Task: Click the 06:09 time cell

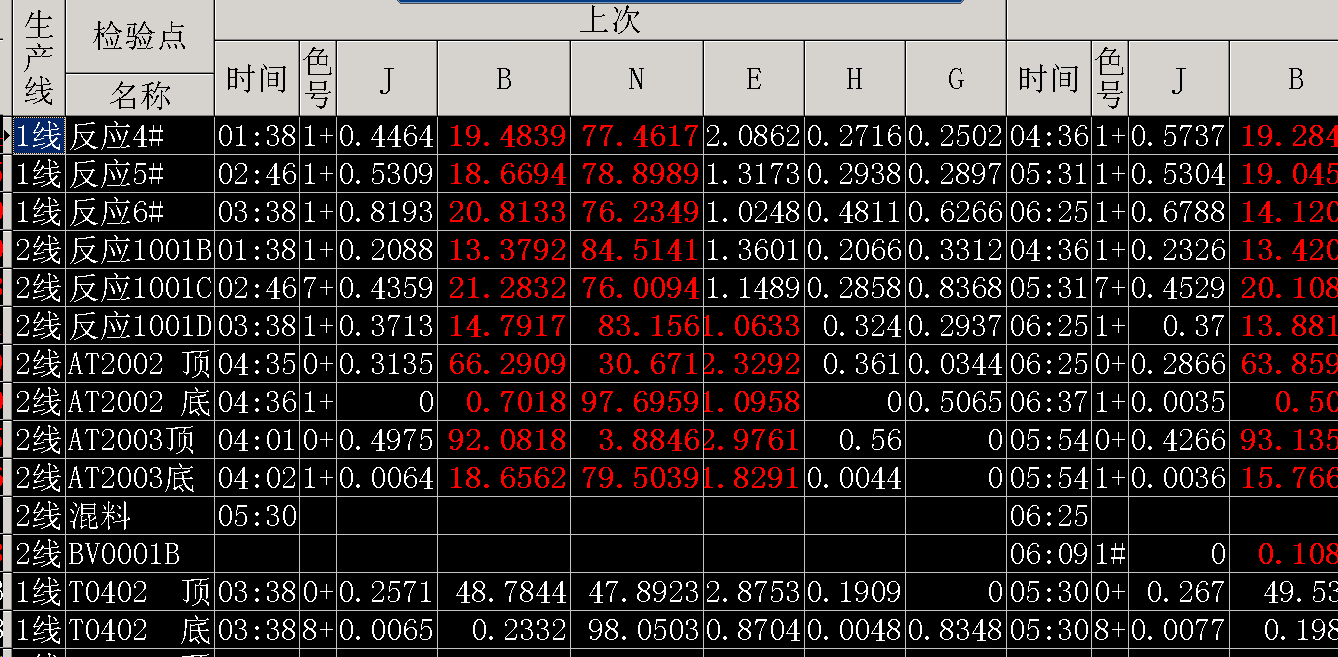Action: click(1048, 554)
